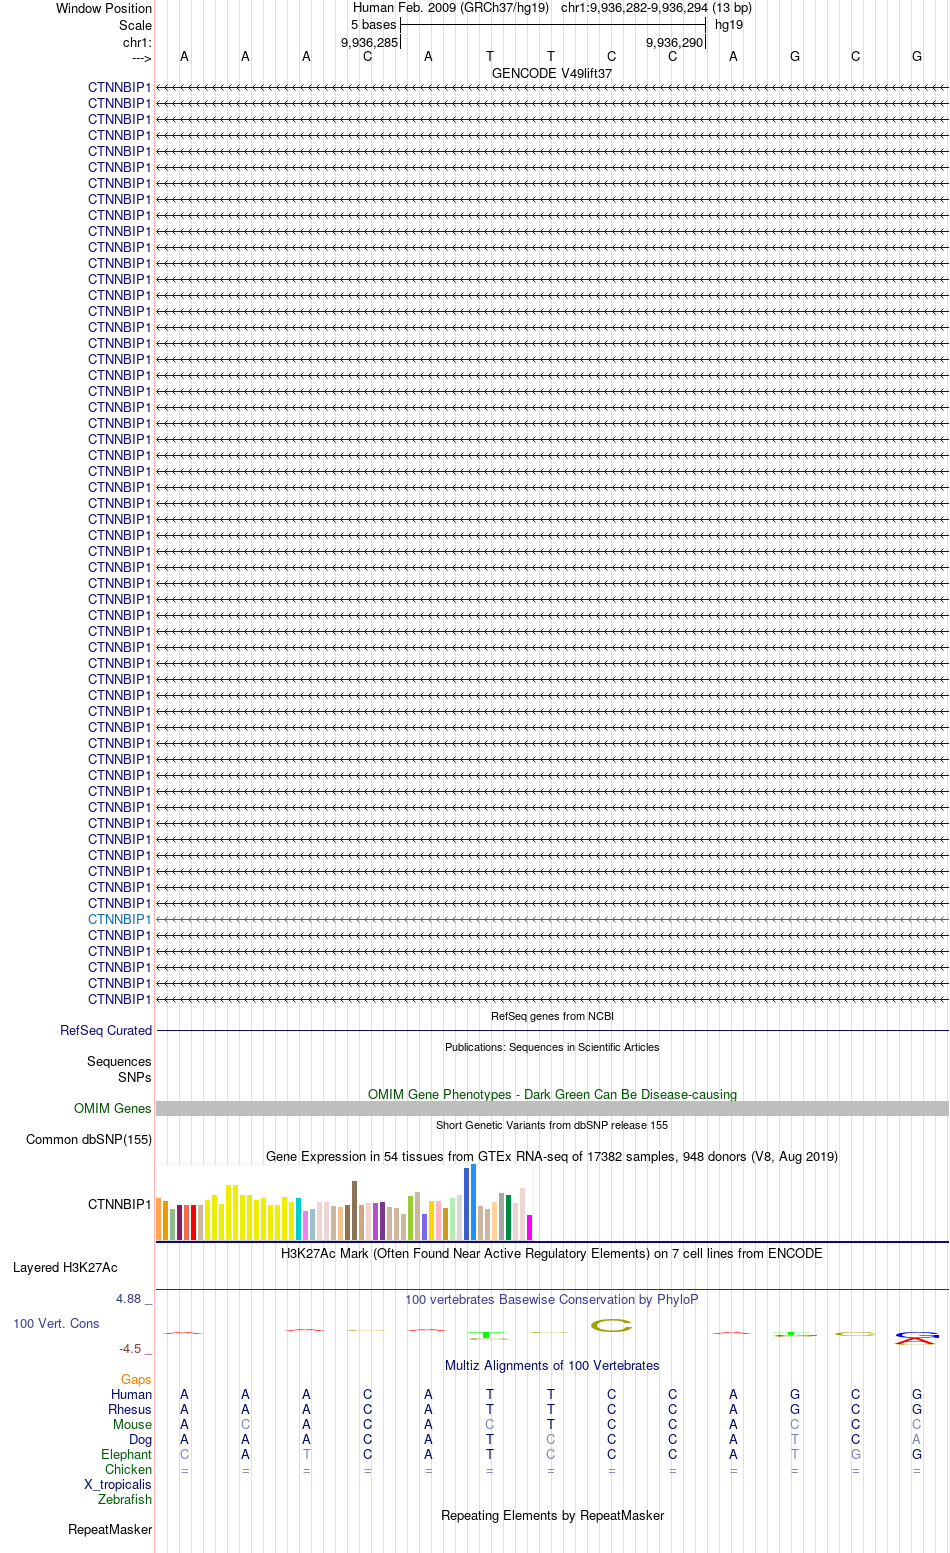Click the dark green GTEx expression bar
This screenshot has width=950, height=1553.
(x=509, y=1217)
